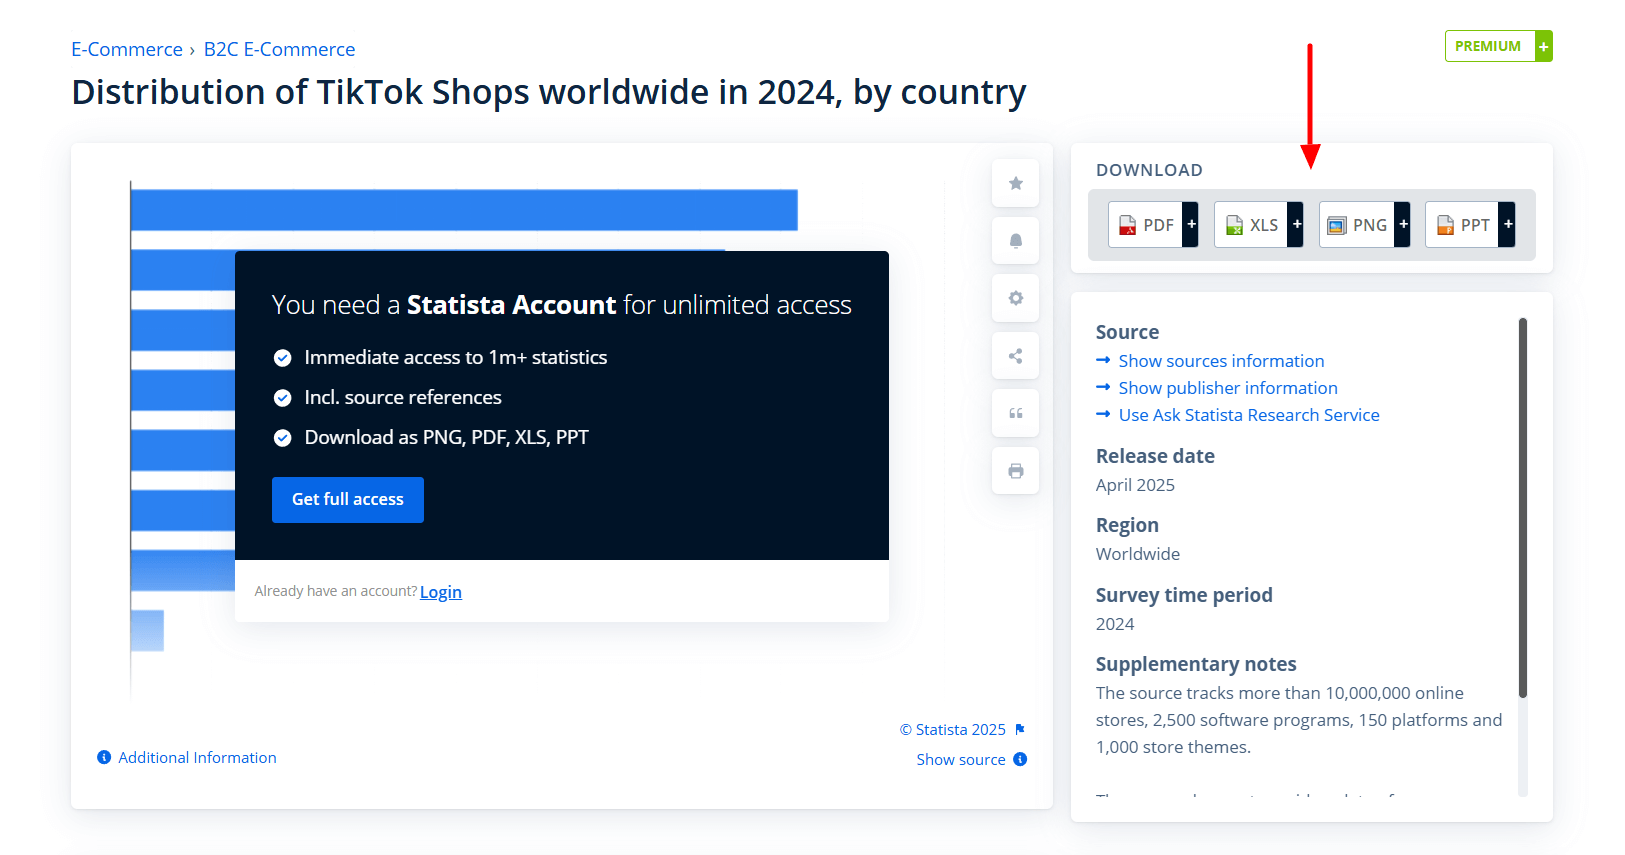This screenshot has height=855, width=1625.
Task: Click the print icon
Action: coord(1015,471)
